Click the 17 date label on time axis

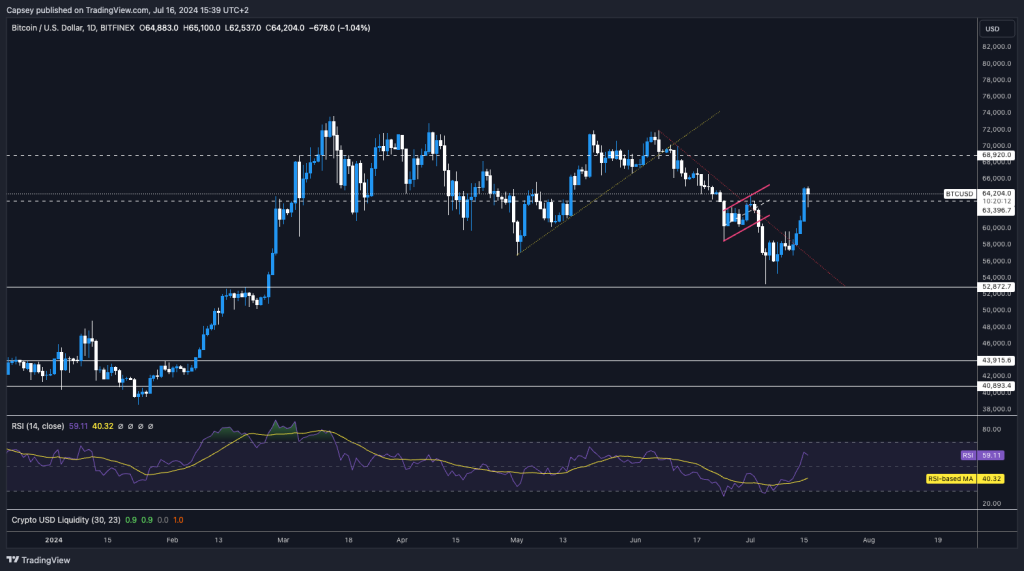click(697, 540)
